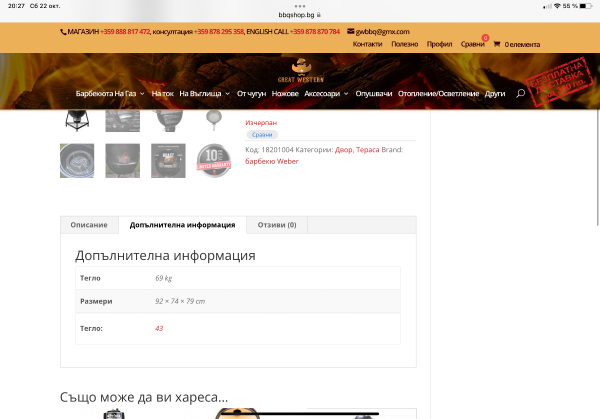This screenshot has height=419, width=600.
Task: Open the pan-shaped product thumbnail
Action: (214, 121)
